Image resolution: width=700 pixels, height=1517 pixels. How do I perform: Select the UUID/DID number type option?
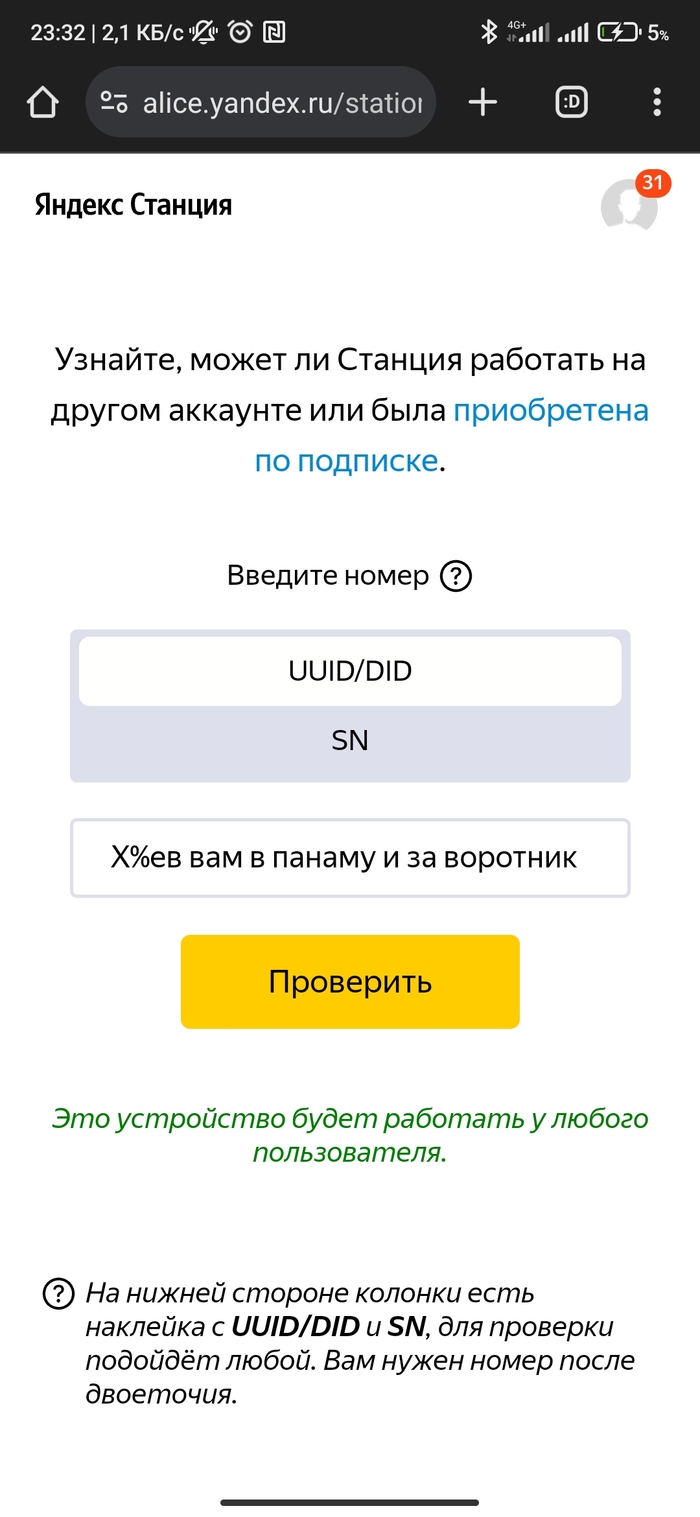350,670
